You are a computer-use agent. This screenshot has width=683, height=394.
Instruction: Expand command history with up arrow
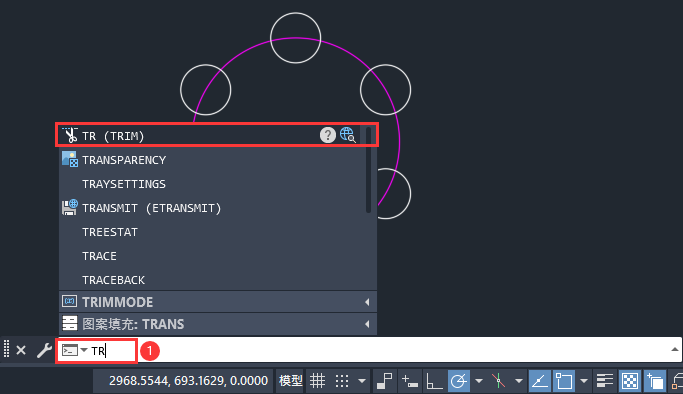(x=674, y=349)
